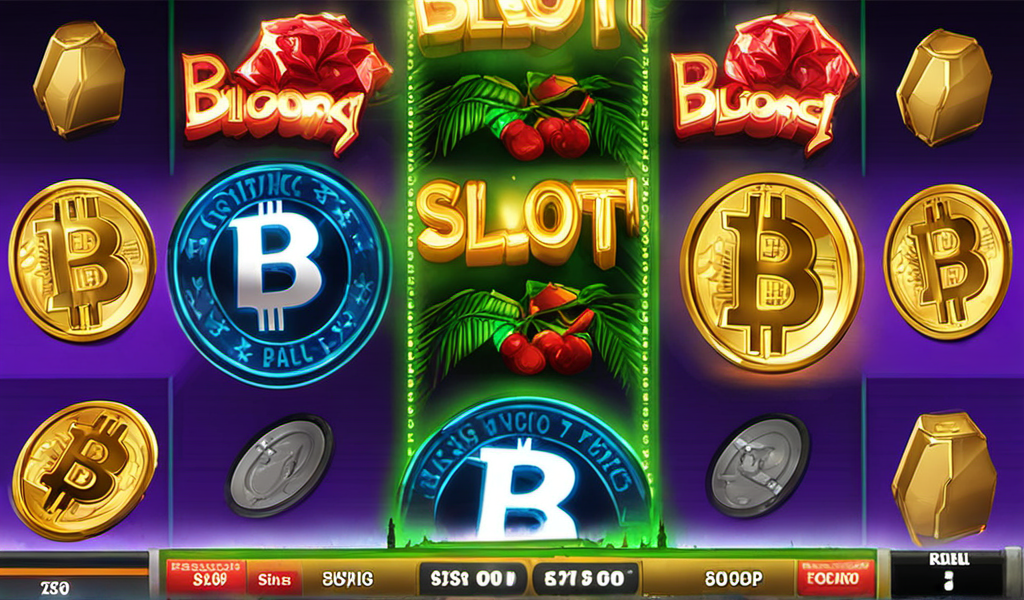The height and width of the screenshot is (600, 1024).
Task: Click the red button at the bar's right end
Action: click(x=836, y=578)
